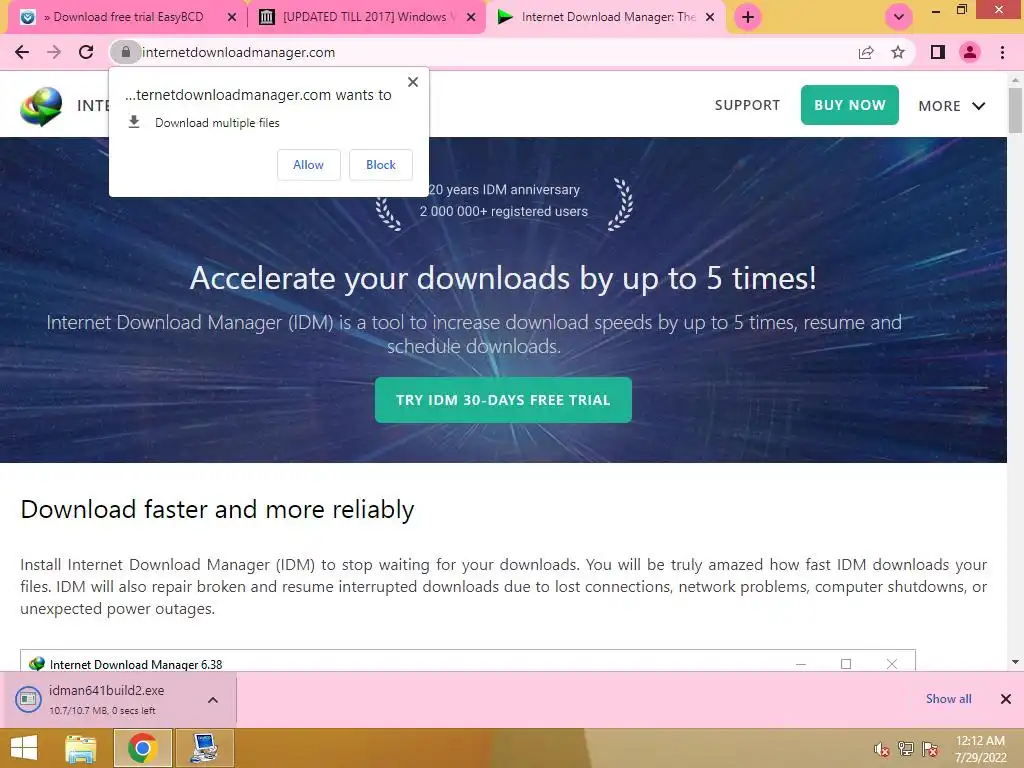Click the Download multiple files text
The height and width of the screenshot is (768, 1024).
pyautogui.click(x=217, y=123)
